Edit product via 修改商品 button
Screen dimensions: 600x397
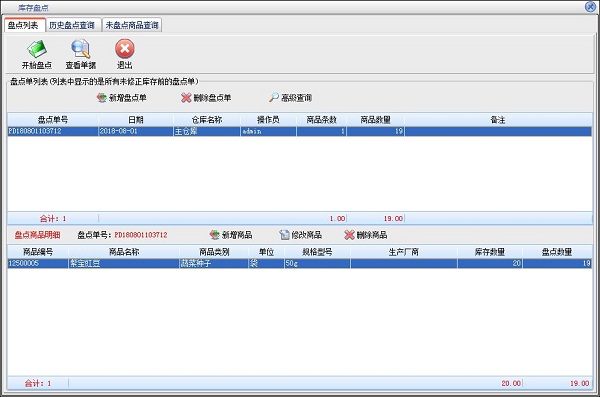300,235
